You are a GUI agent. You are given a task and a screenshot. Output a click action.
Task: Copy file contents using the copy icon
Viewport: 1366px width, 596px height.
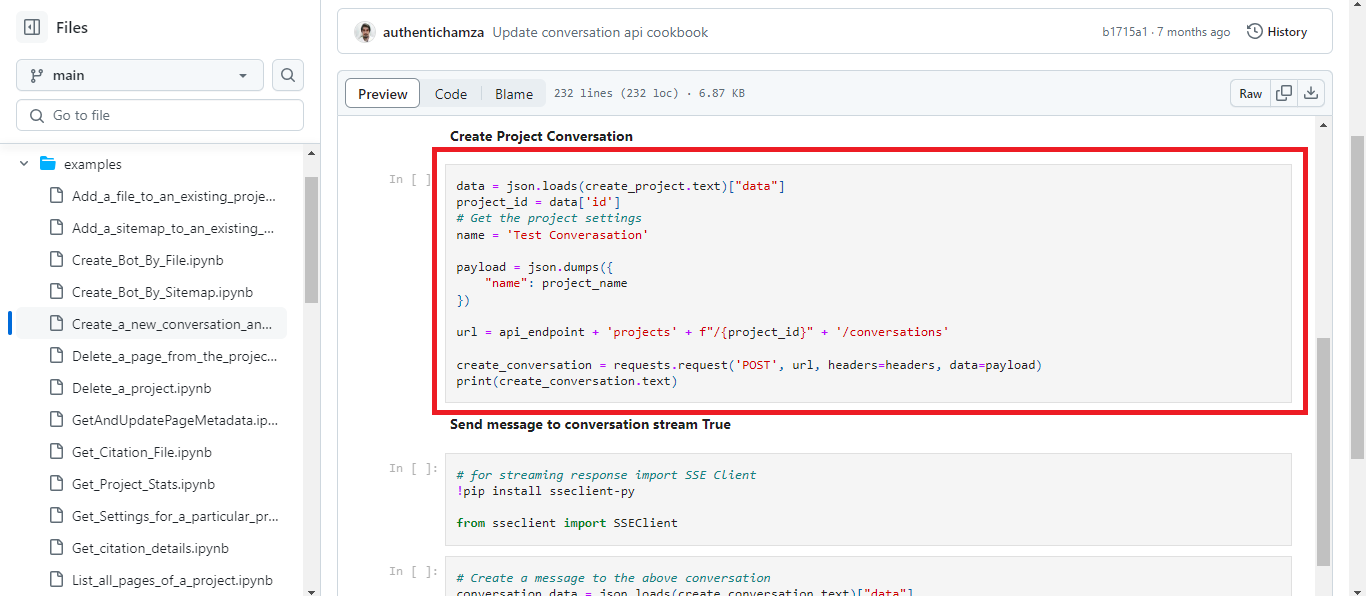(1283, 92)
